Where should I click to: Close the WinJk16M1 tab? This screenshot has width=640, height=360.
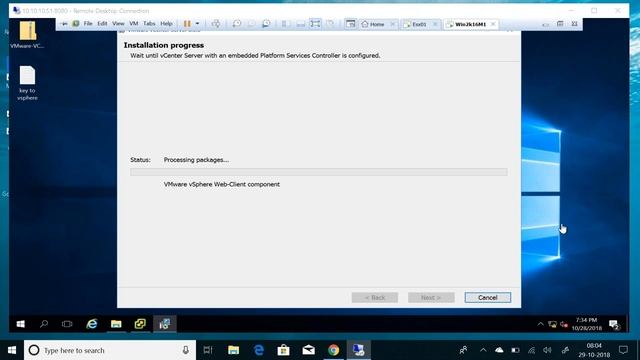[493, 24]
